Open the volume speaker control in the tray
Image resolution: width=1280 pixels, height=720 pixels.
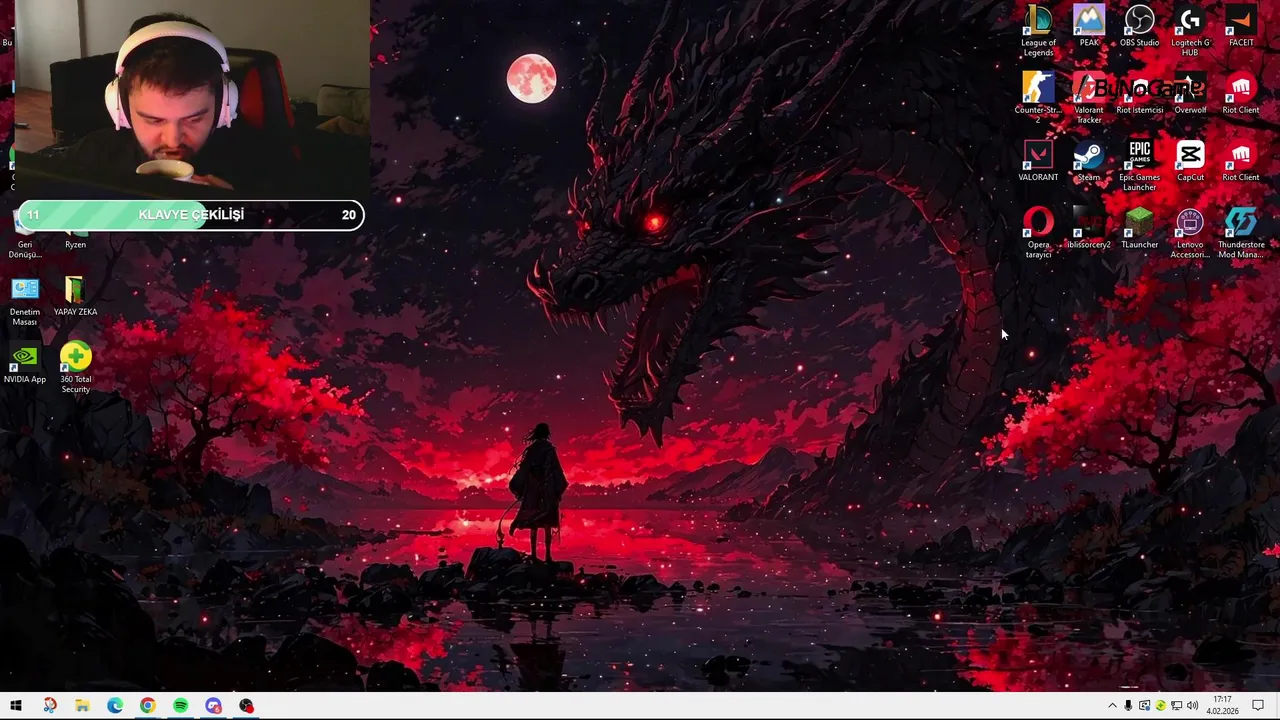tap(1192, 706)
